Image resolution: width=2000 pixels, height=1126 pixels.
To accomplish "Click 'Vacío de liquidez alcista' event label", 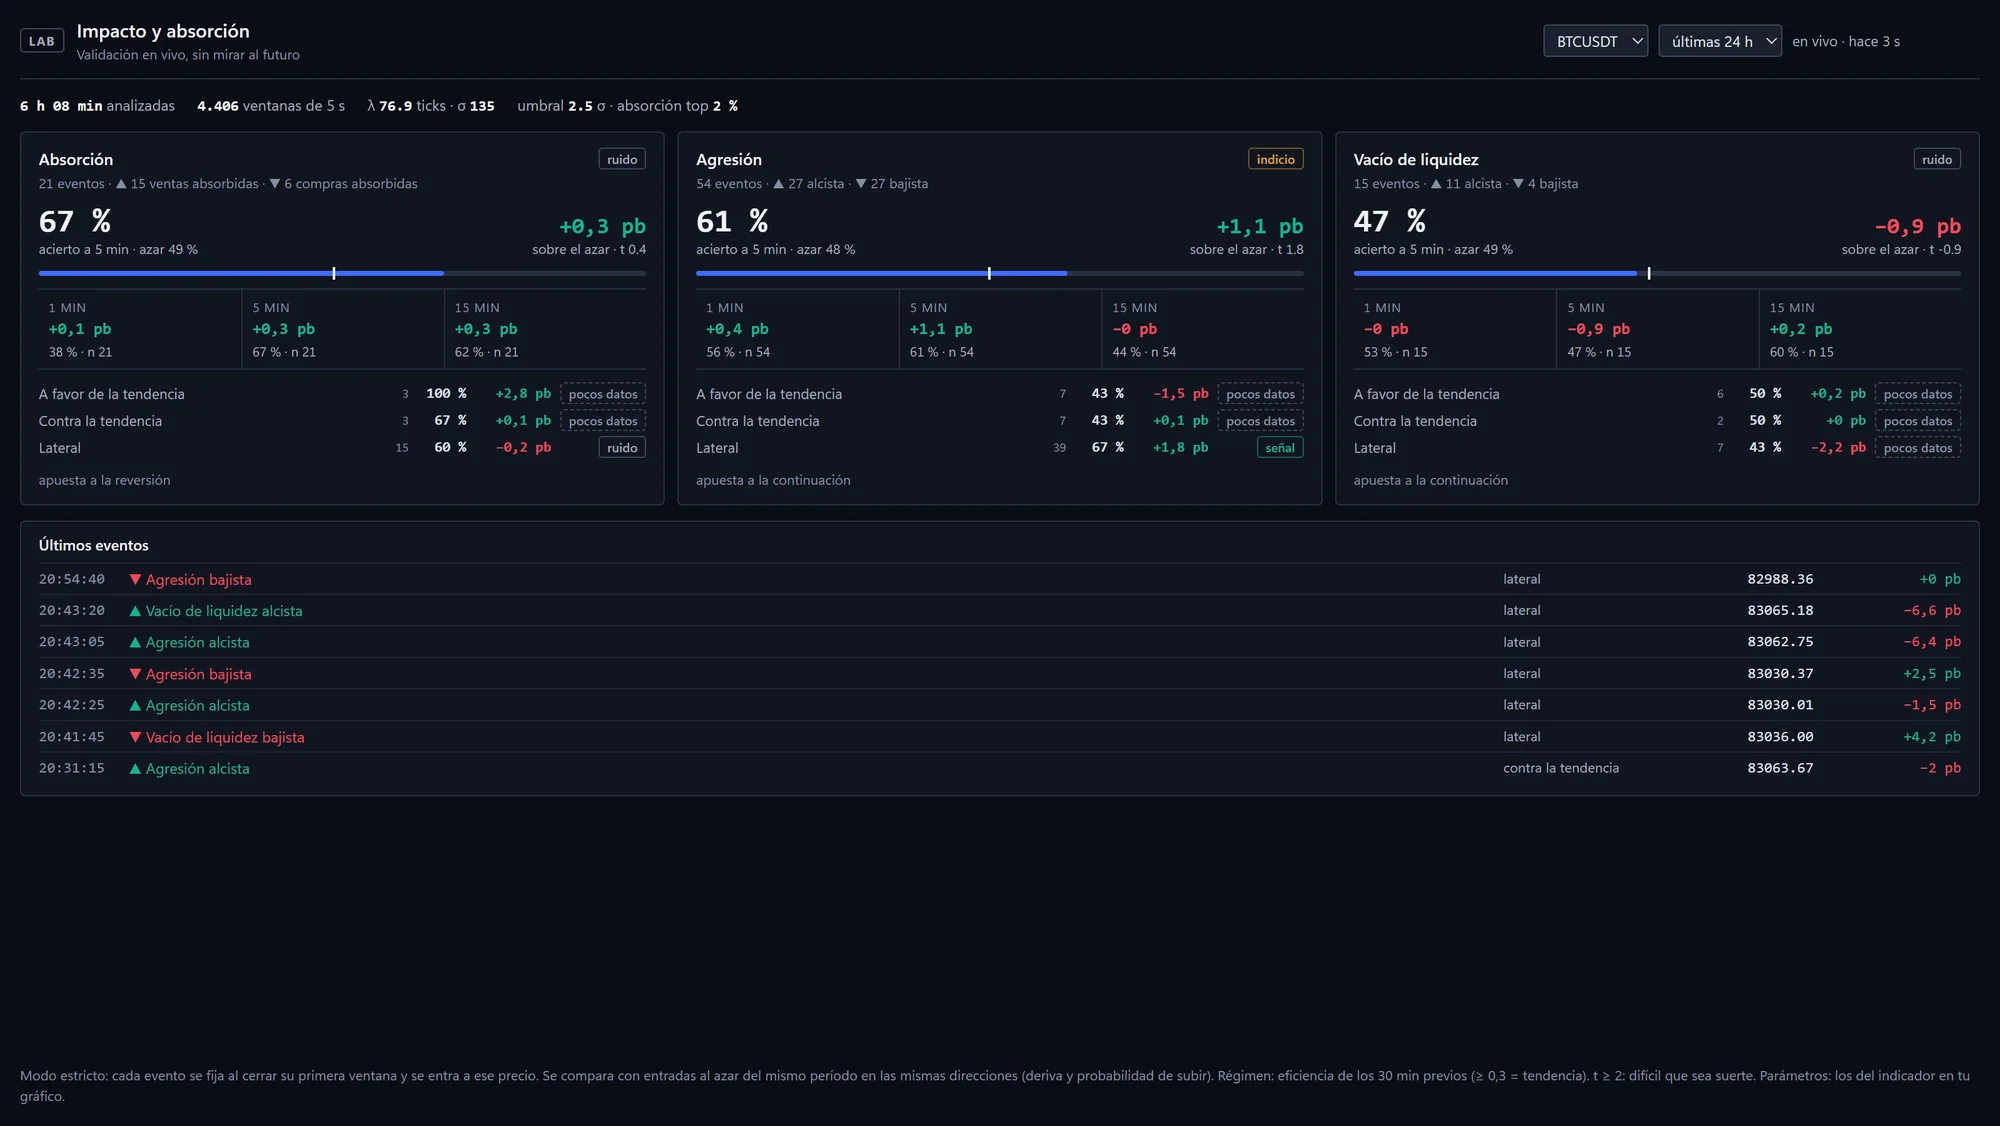I will (224, 611).
